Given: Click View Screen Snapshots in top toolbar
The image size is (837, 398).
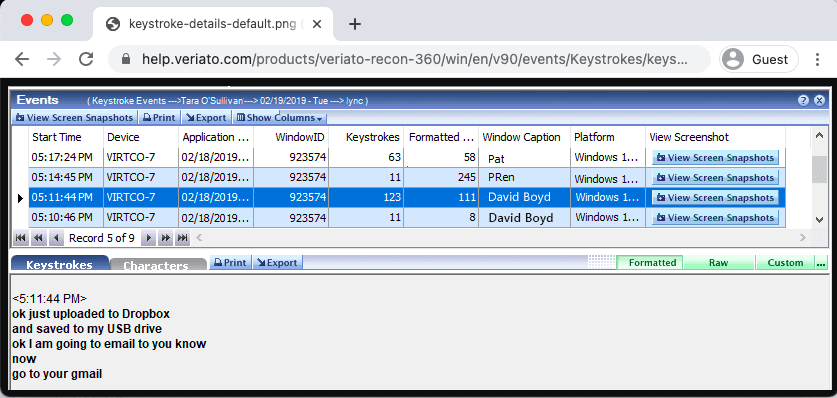Looking at the screenshot, I should click(74, 118).
